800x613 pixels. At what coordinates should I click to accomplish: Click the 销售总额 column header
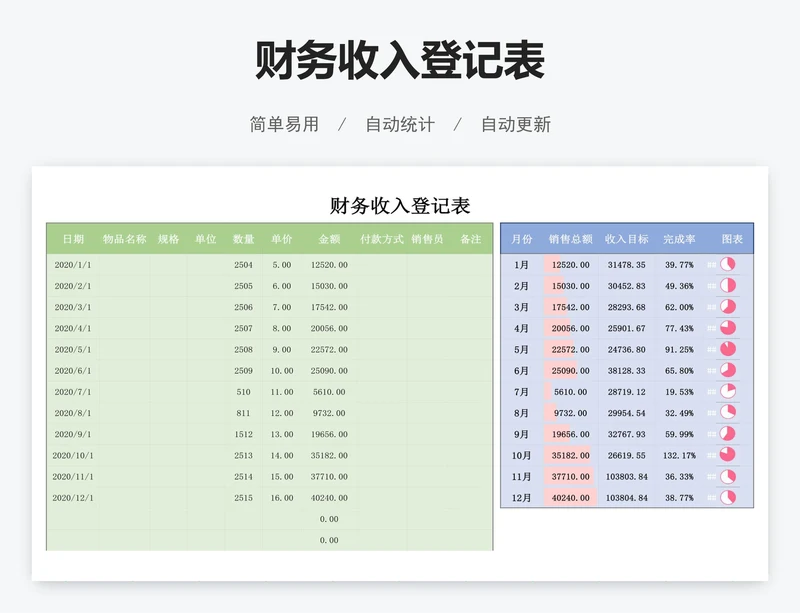tap(570, 240)
